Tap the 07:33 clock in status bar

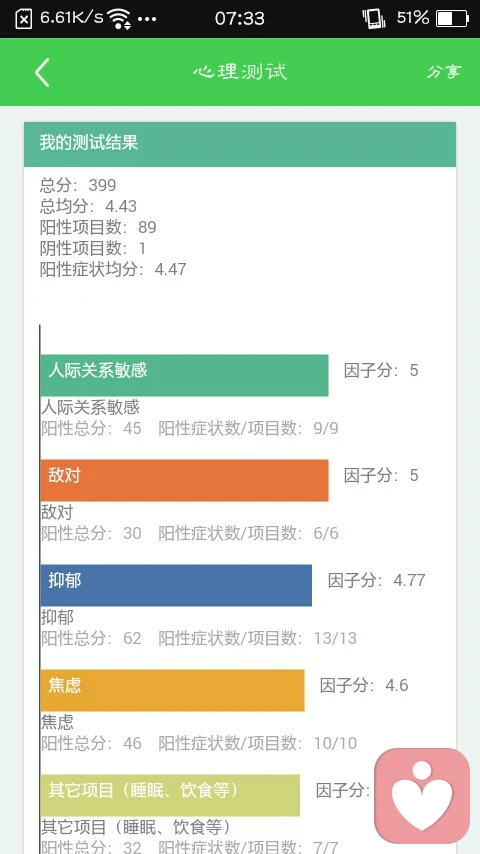pos(240,19)
